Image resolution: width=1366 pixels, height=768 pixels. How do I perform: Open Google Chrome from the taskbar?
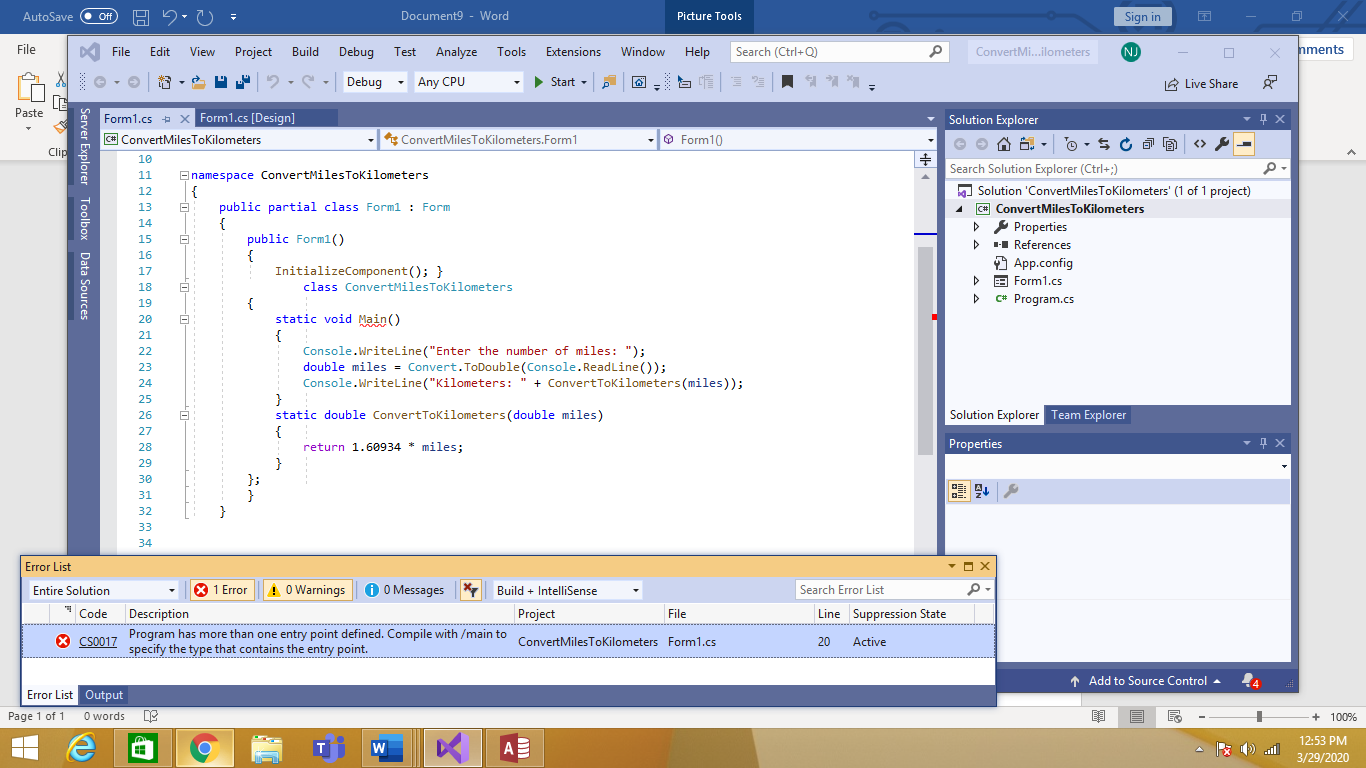click(205, 747)
